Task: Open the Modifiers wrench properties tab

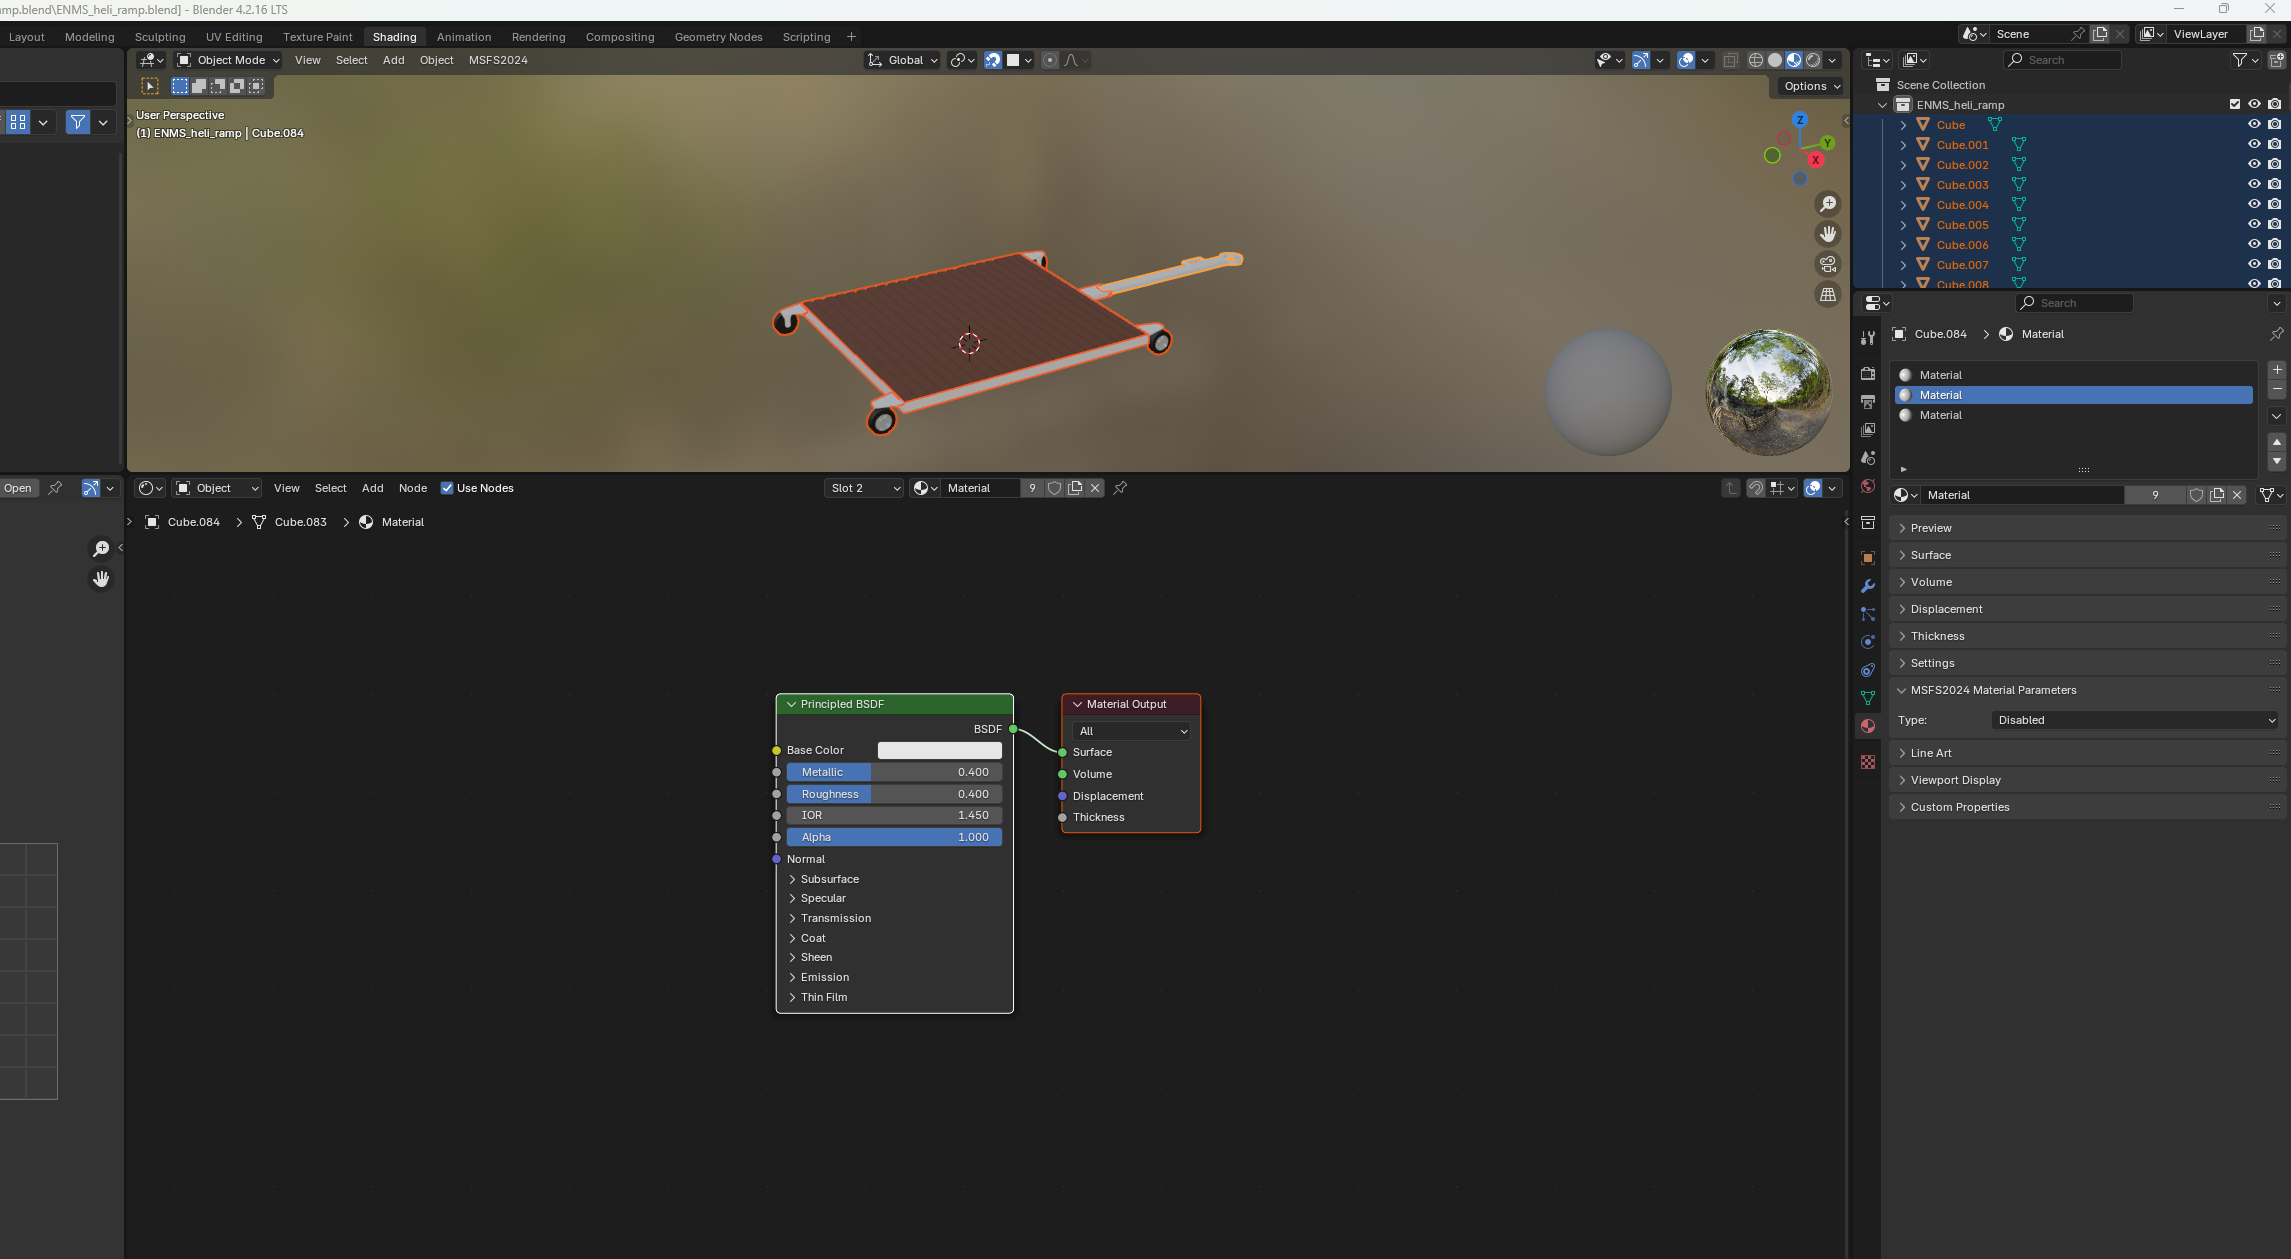Action: [x=1867, y=586]
